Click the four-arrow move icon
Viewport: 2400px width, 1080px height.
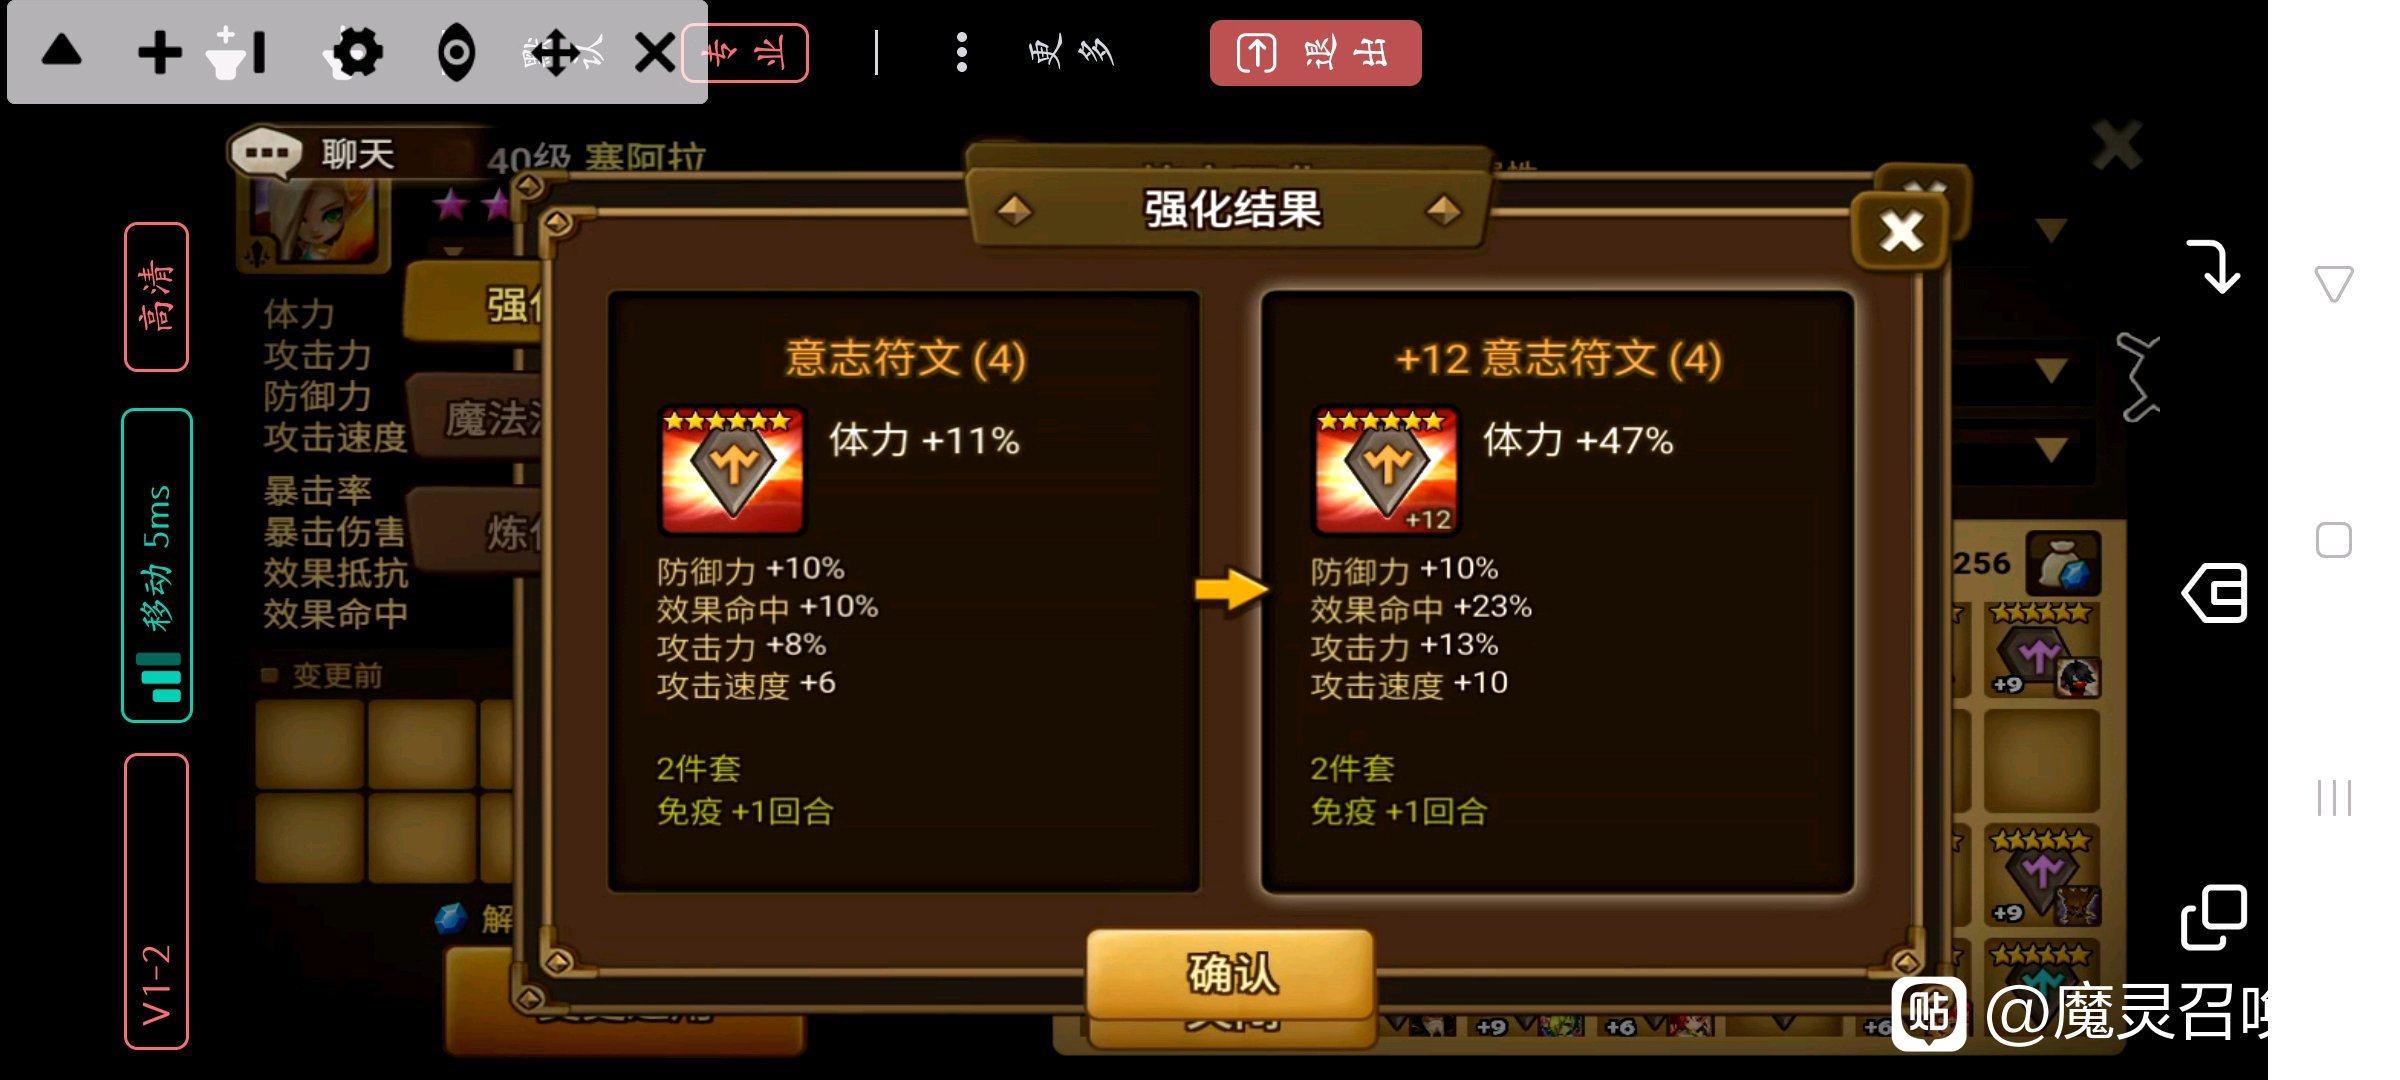point(555,53)
